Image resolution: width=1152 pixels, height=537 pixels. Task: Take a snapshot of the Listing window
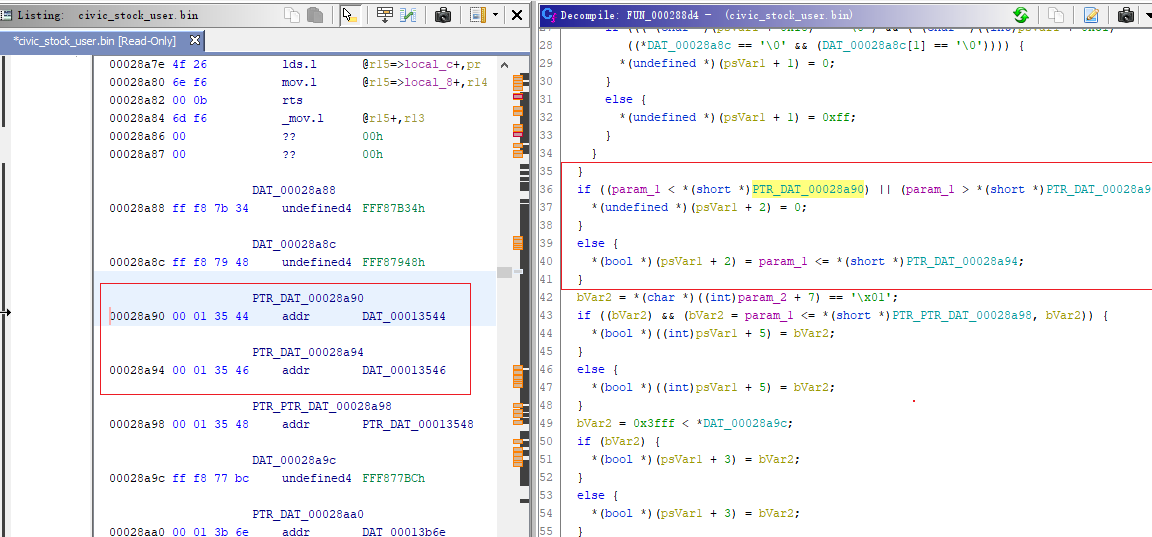443,15
